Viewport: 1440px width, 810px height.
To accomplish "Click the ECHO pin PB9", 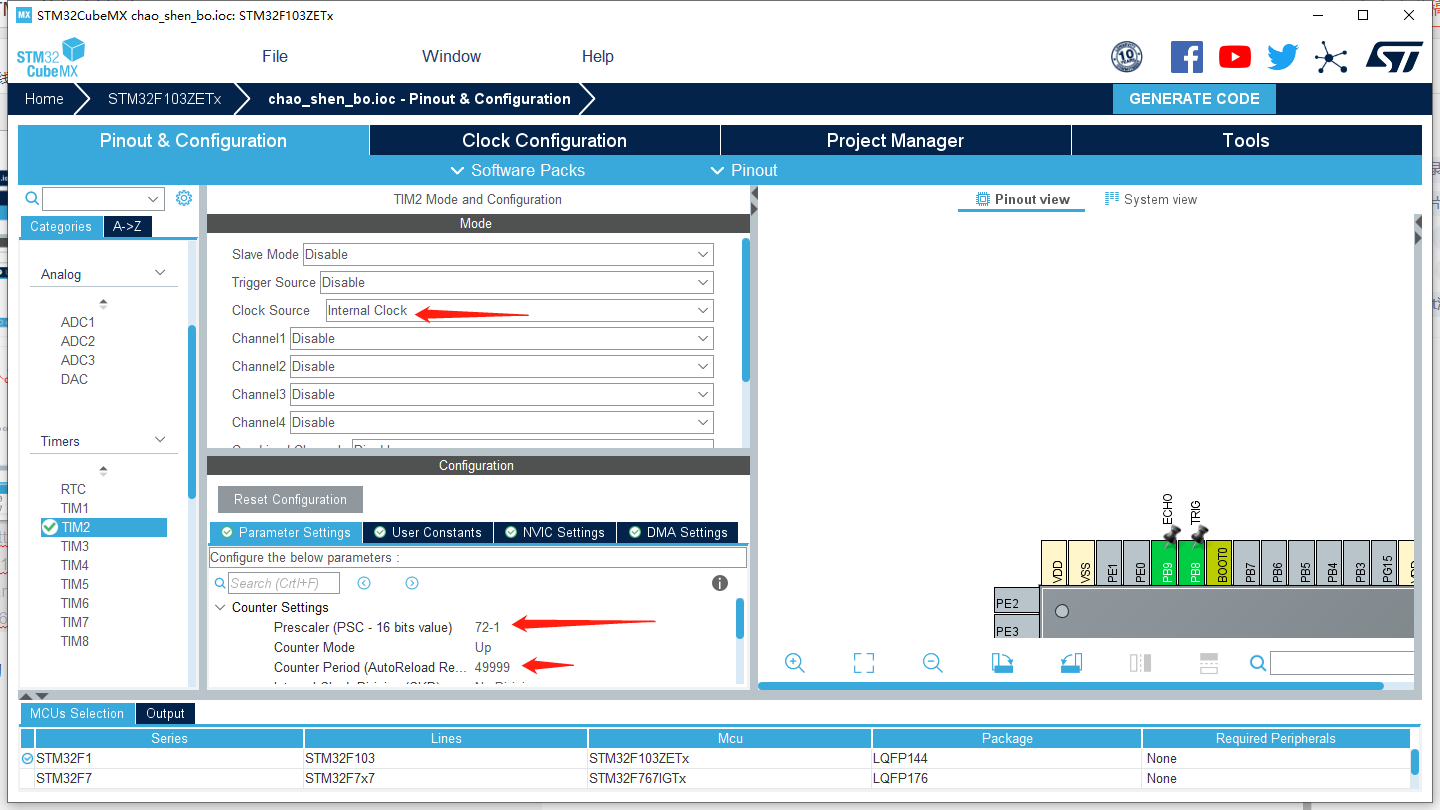I will pos(1165,563).
